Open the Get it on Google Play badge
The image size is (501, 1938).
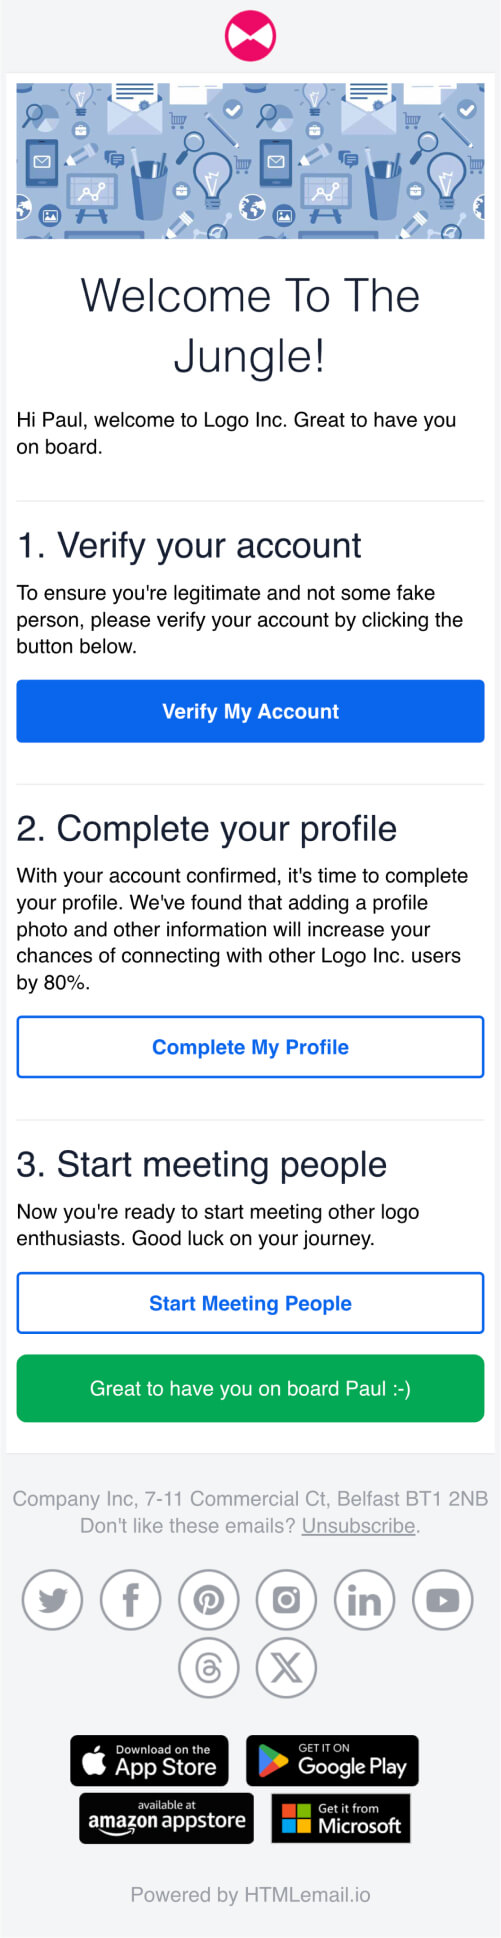[332, 1760]
